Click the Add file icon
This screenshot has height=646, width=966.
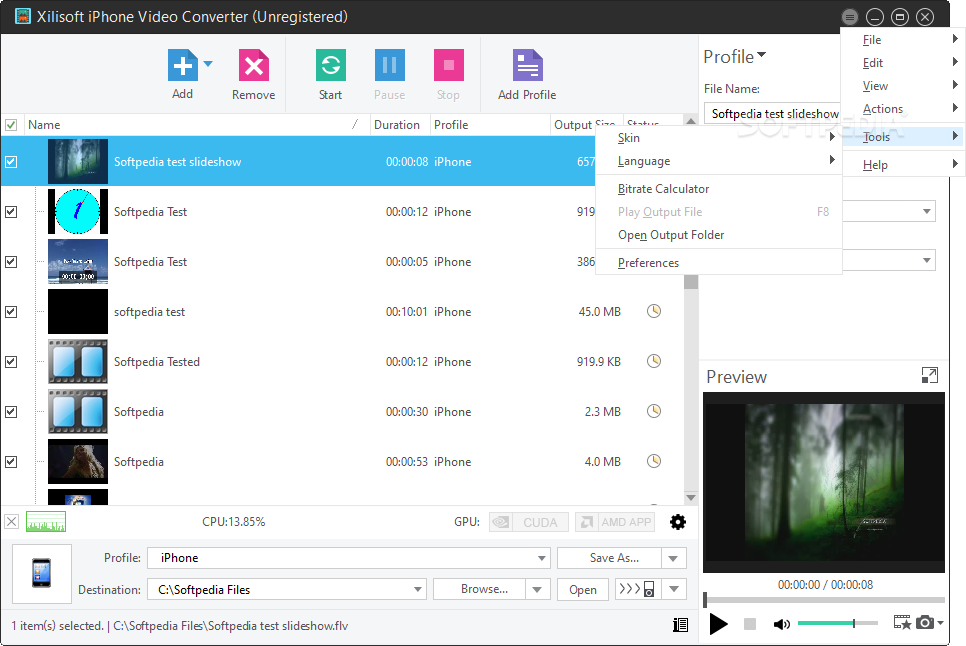coord(182,65)
